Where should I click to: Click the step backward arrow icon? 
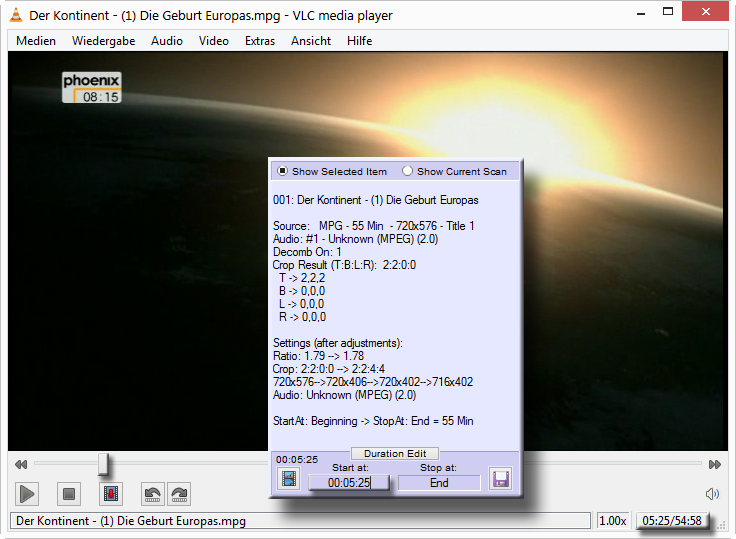coord(153,494)
